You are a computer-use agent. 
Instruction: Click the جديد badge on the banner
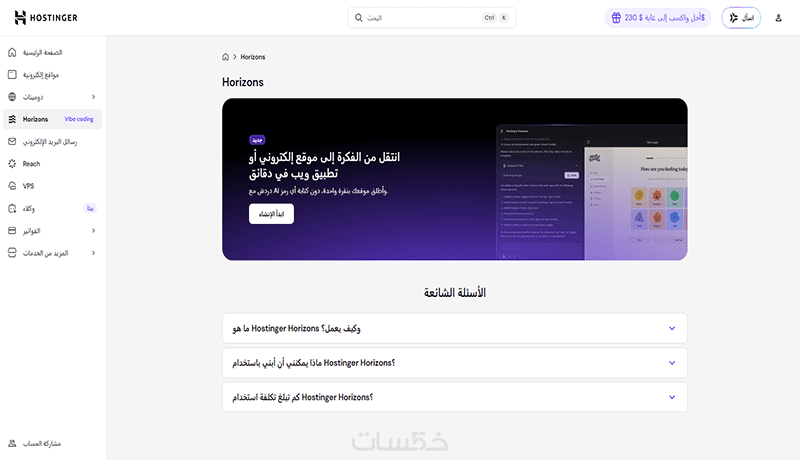(x=257, y=140)
